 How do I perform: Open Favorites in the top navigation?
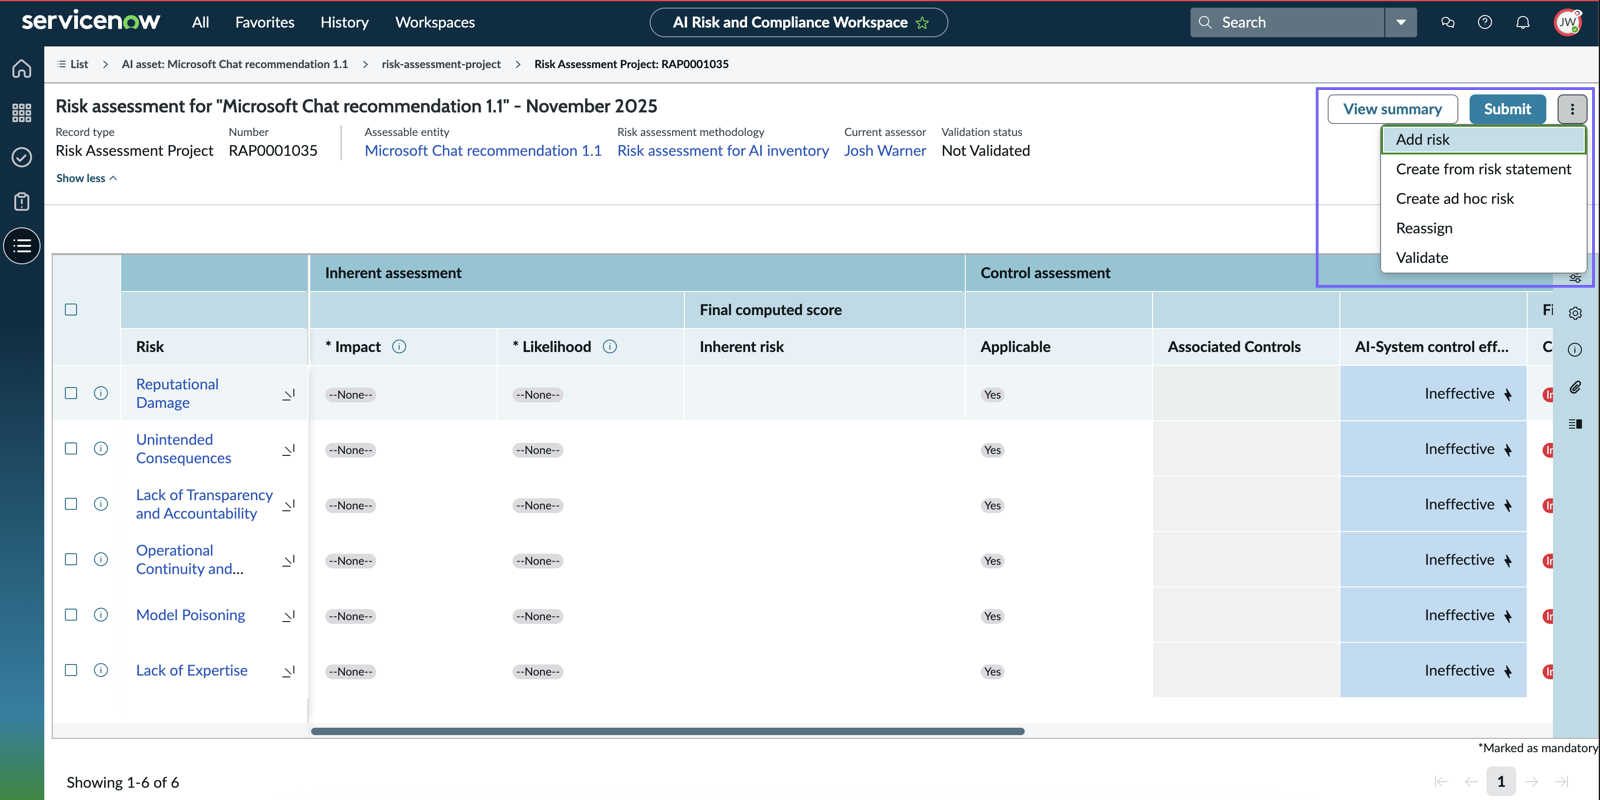coord(265,22)
